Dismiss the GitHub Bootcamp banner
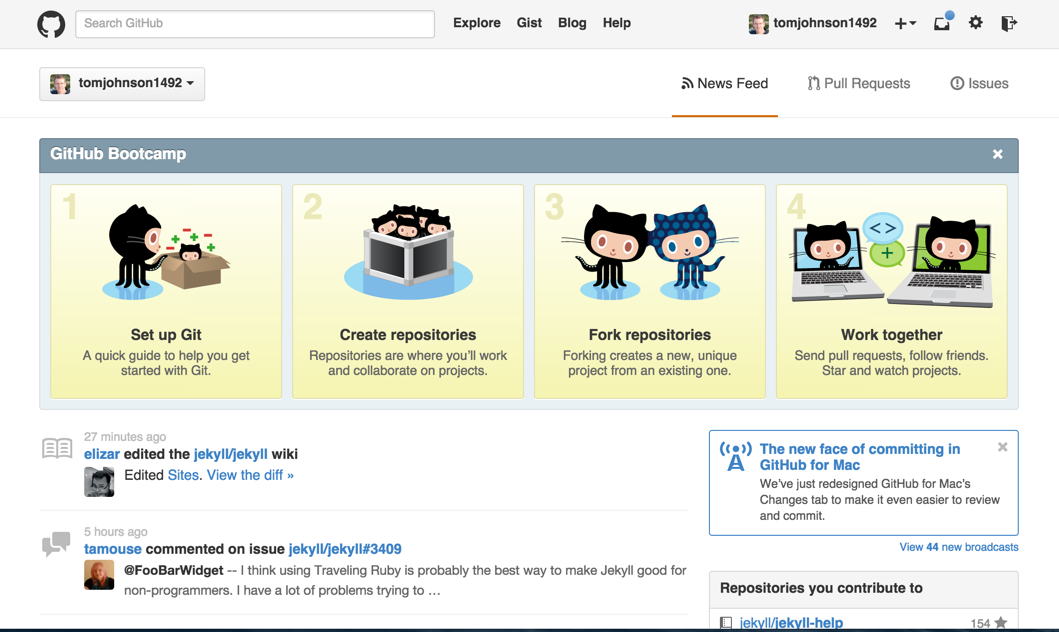The width and height of the screenshot is (1059, 632). pyautogui.click(x=997, y=154)
